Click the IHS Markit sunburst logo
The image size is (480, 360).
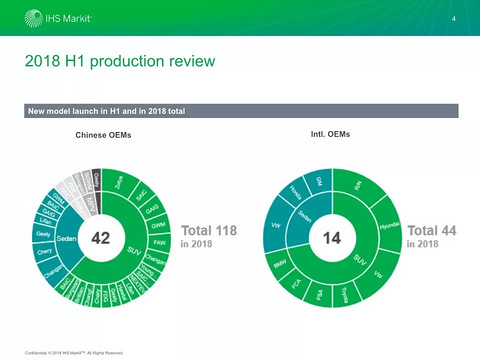coord(33,18)
